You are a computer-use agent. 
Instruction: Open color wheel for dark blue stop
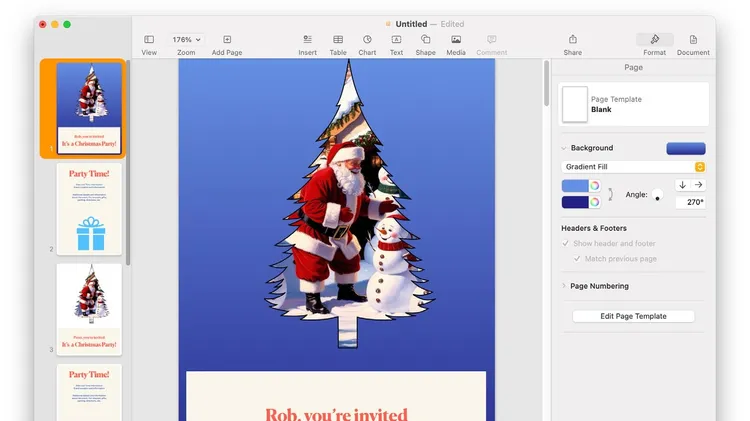(595, 202)
